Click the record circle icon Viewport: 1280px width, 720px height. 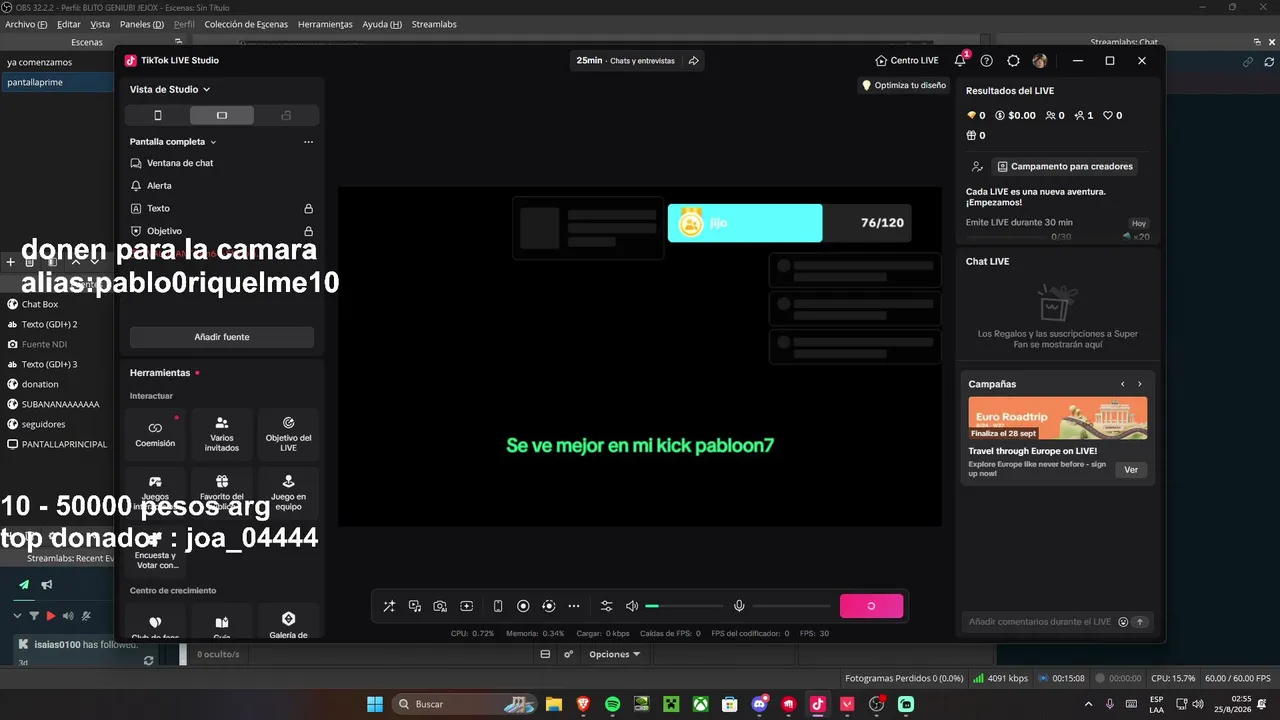coord(523,606)
